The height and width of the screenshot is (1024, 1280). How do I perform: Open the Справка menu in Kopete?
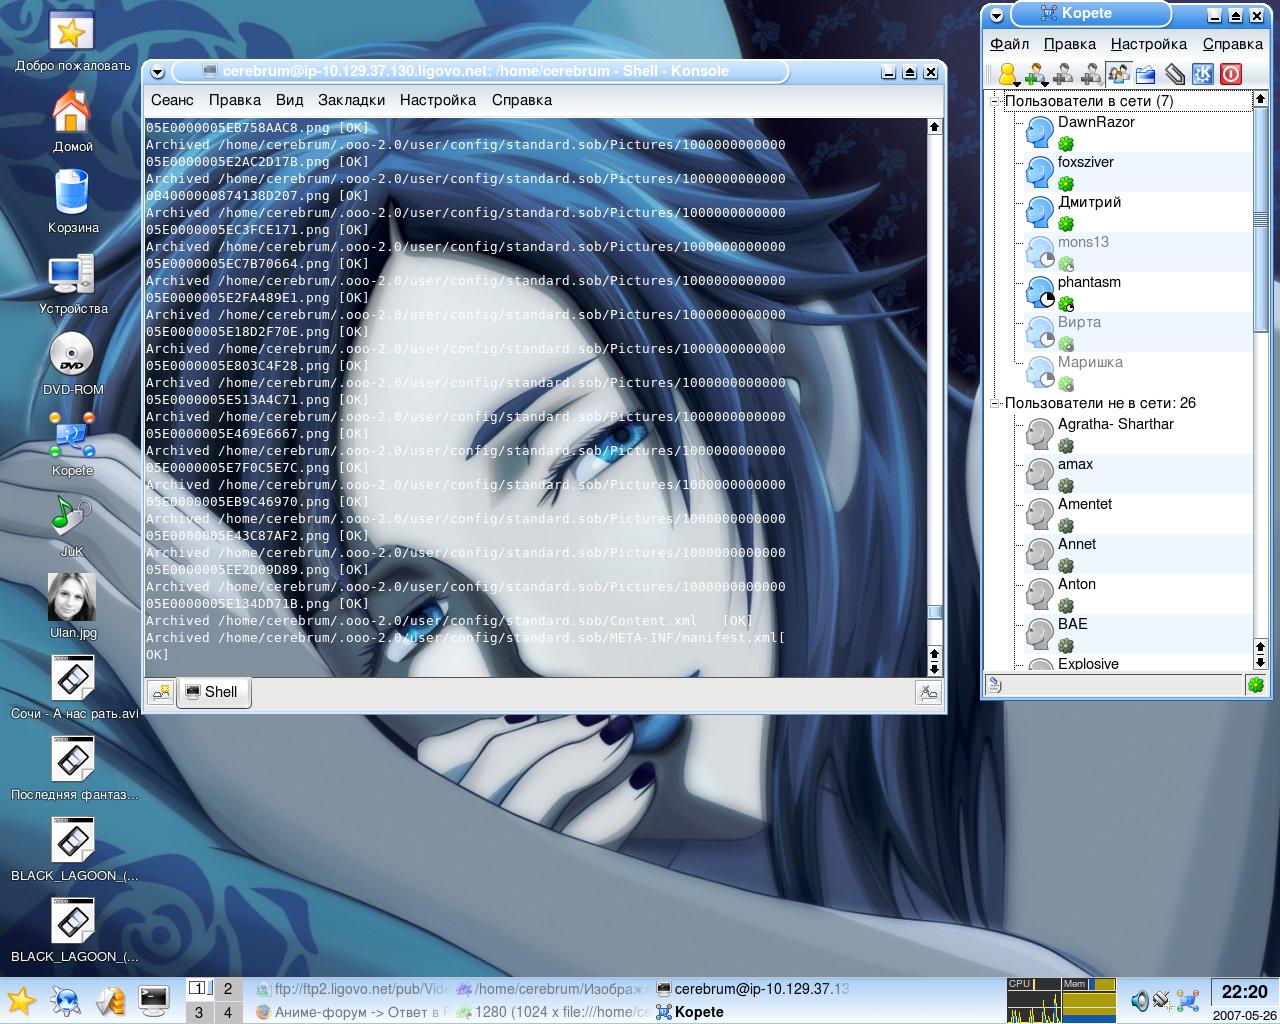[x=1232, y=44]
